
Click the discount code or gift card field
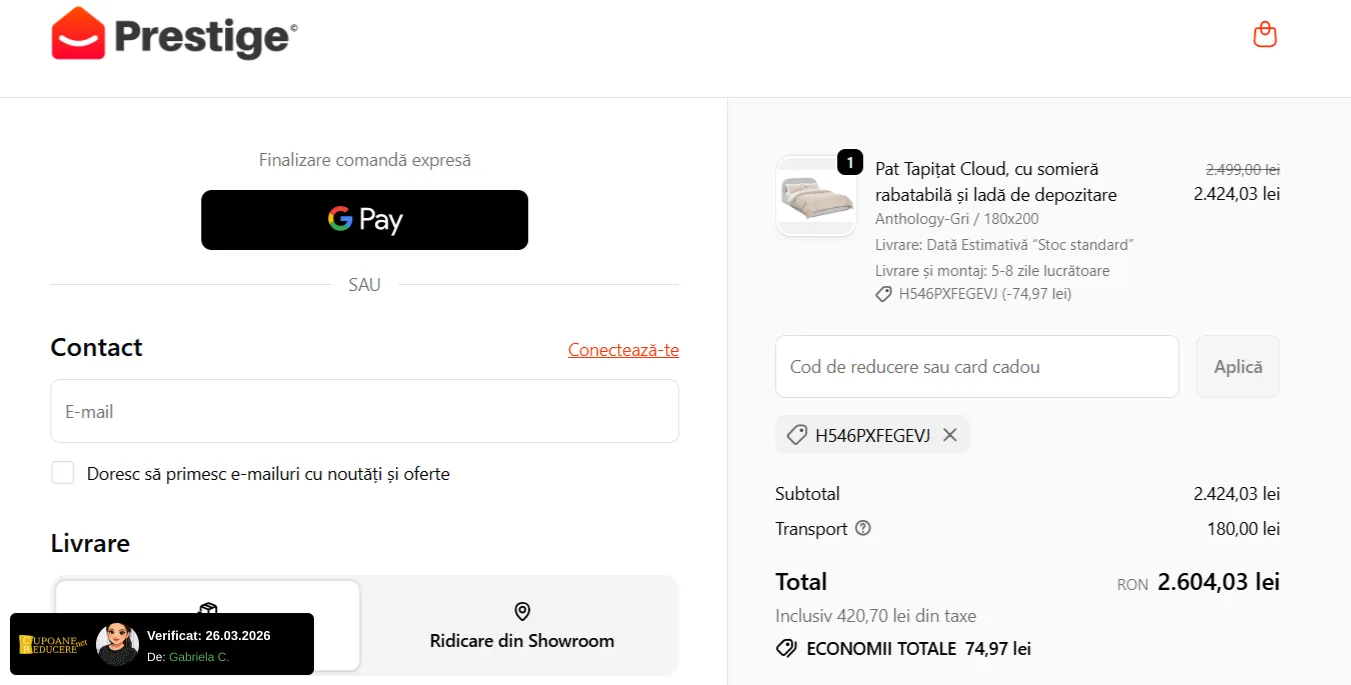[976, 367]
